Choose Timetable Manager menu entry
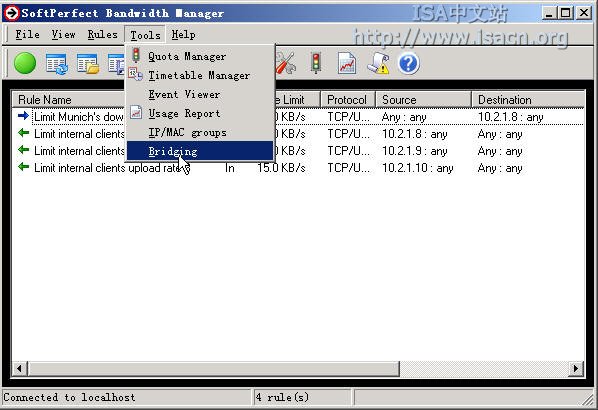598x410 pixels. point(200,75)
